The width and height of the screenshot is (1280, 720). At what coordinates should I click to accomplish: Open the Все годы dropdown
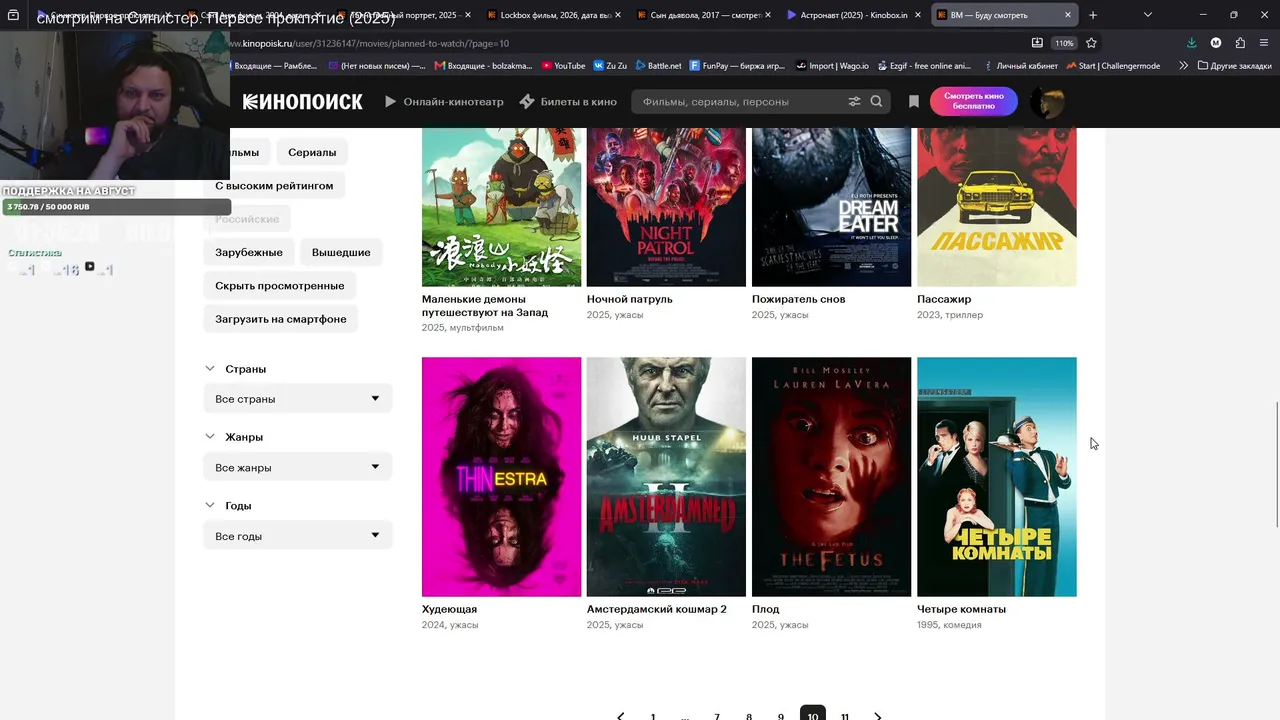click(x=298, y=536)
